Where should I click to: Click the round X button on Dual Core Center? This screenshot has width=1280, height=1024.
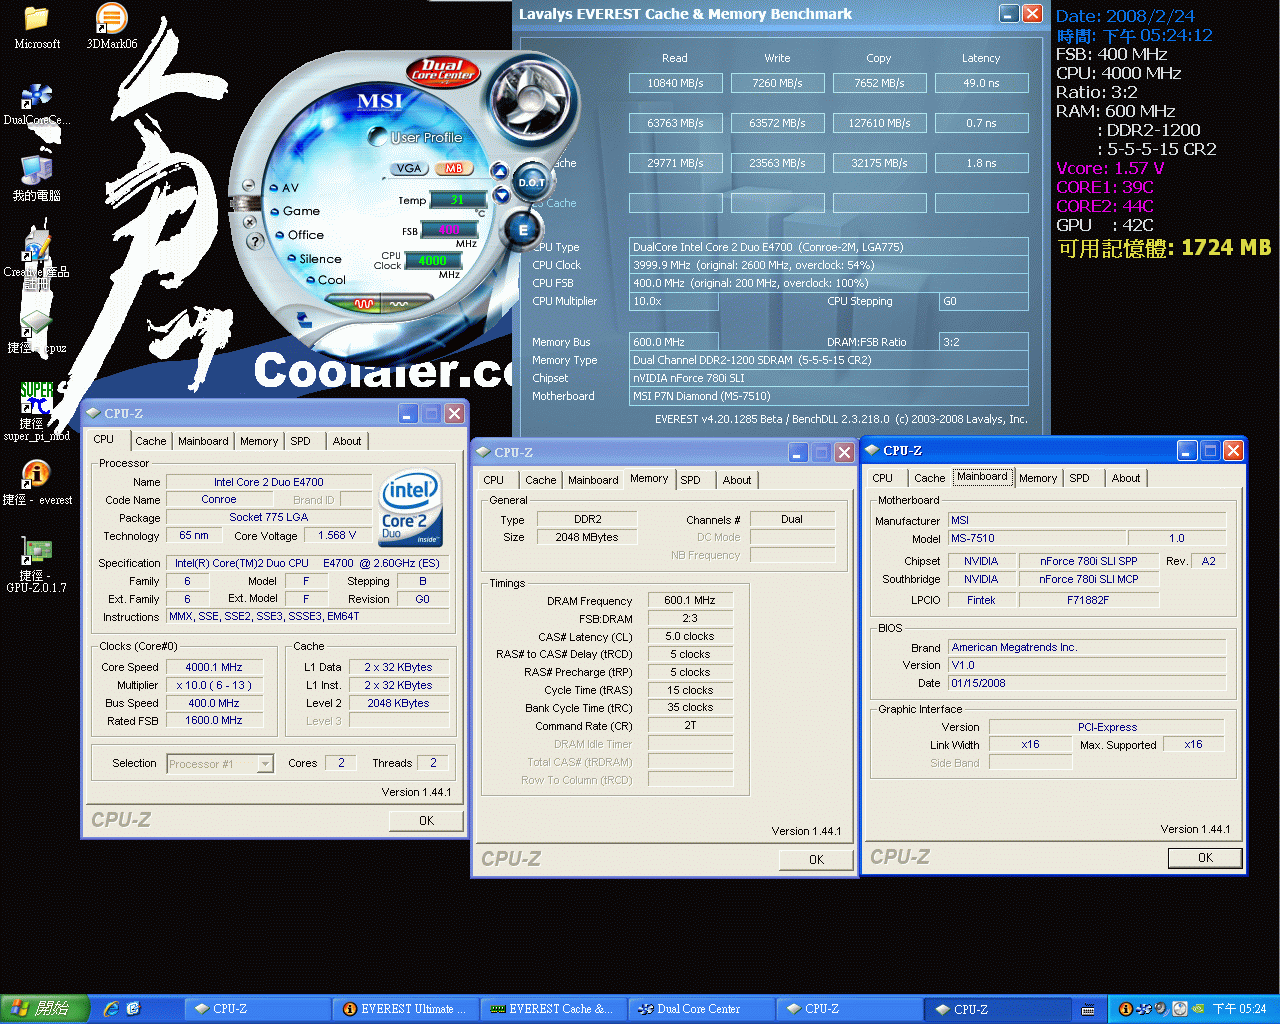tap(249, 220)
